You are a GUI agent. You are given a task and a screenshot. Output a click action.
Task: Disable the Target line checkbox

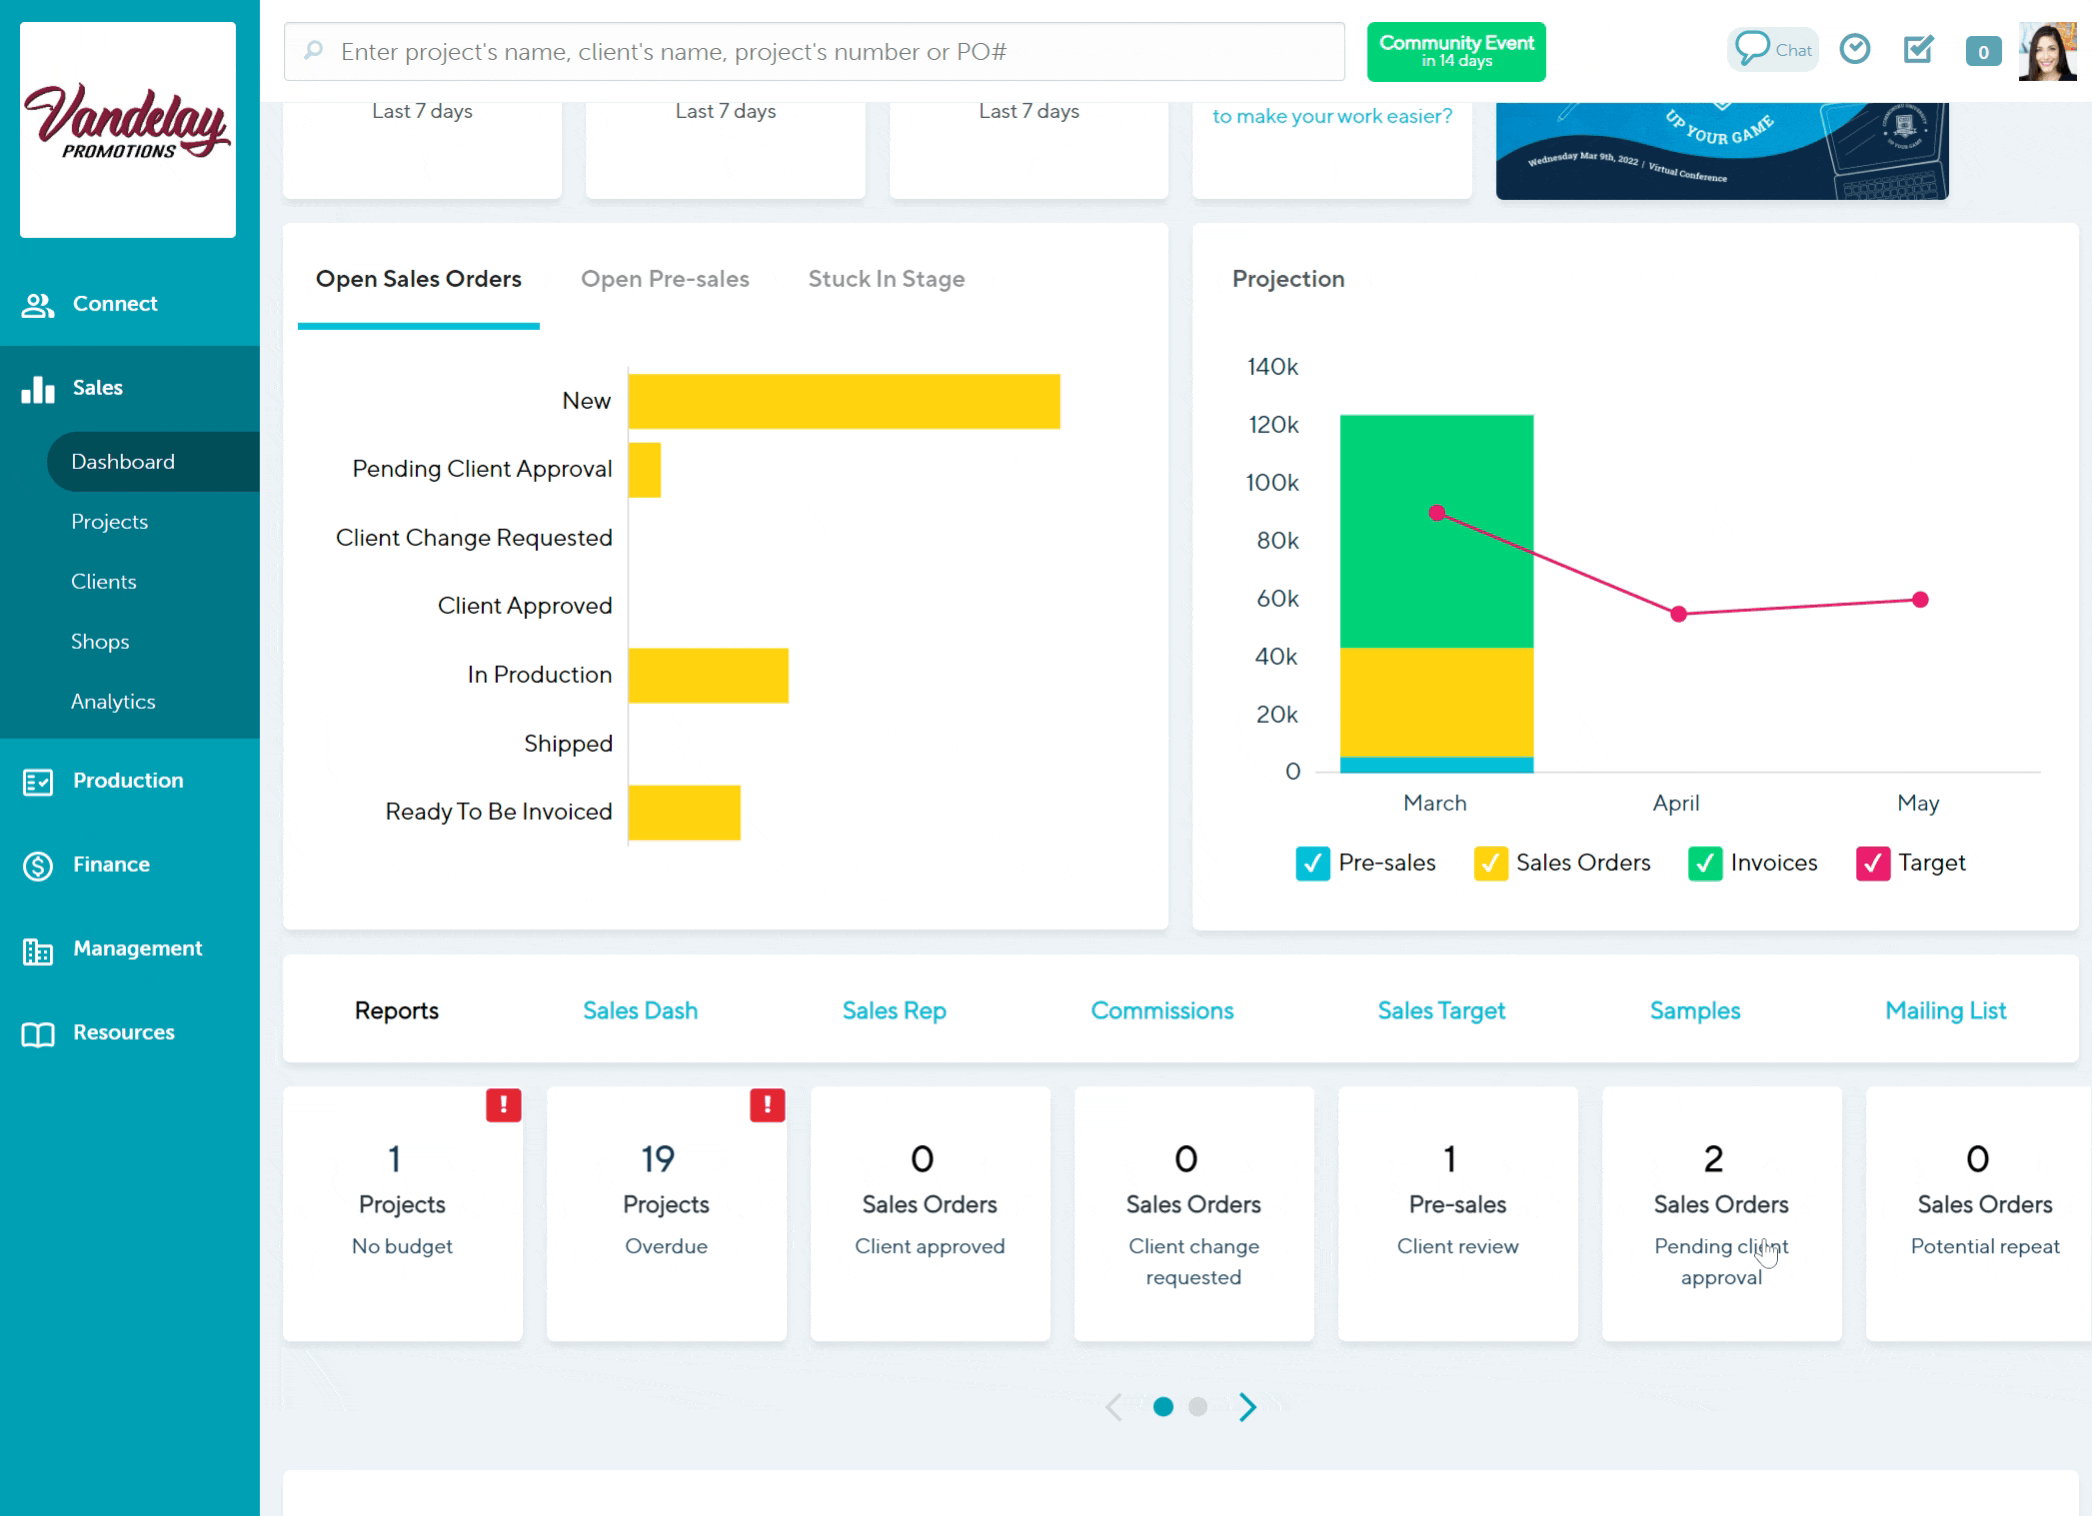[1872, 862]
